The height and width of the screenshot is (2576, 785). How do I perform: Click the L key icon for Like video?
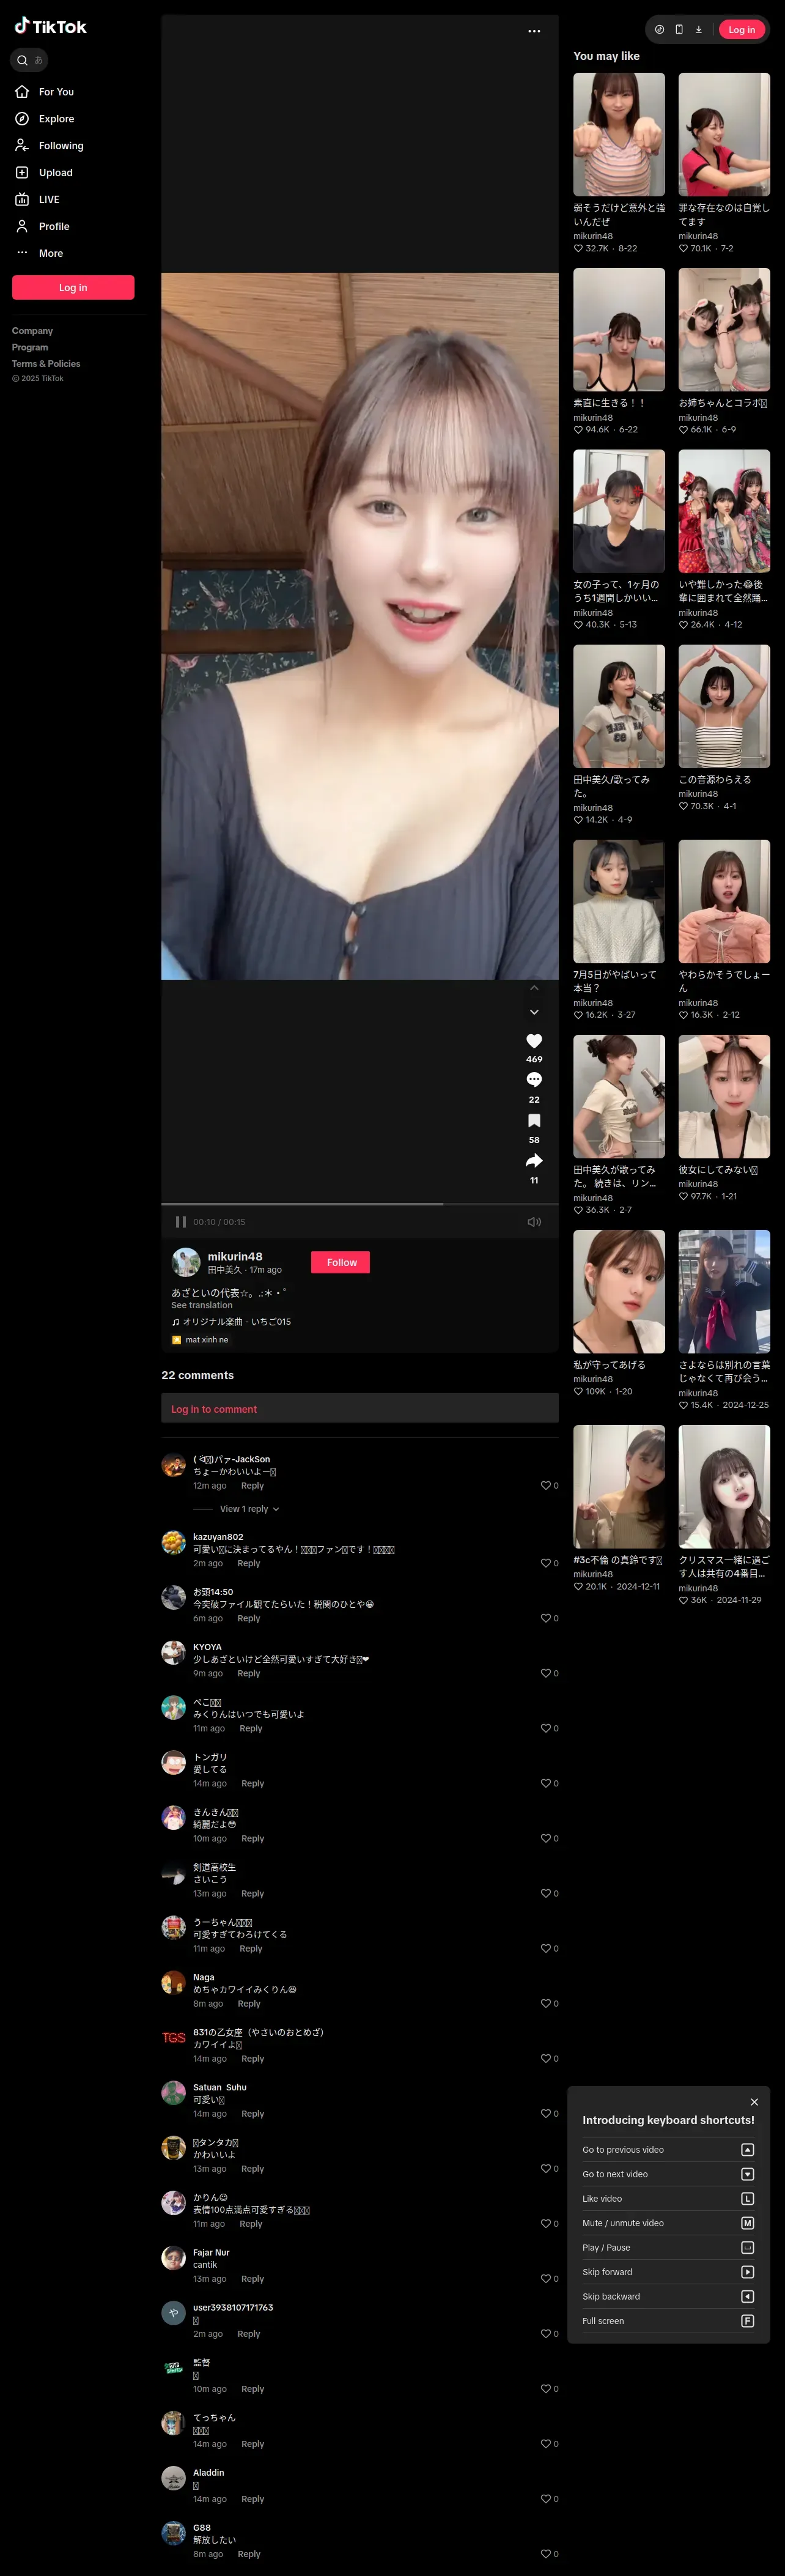click(747, 2199)
